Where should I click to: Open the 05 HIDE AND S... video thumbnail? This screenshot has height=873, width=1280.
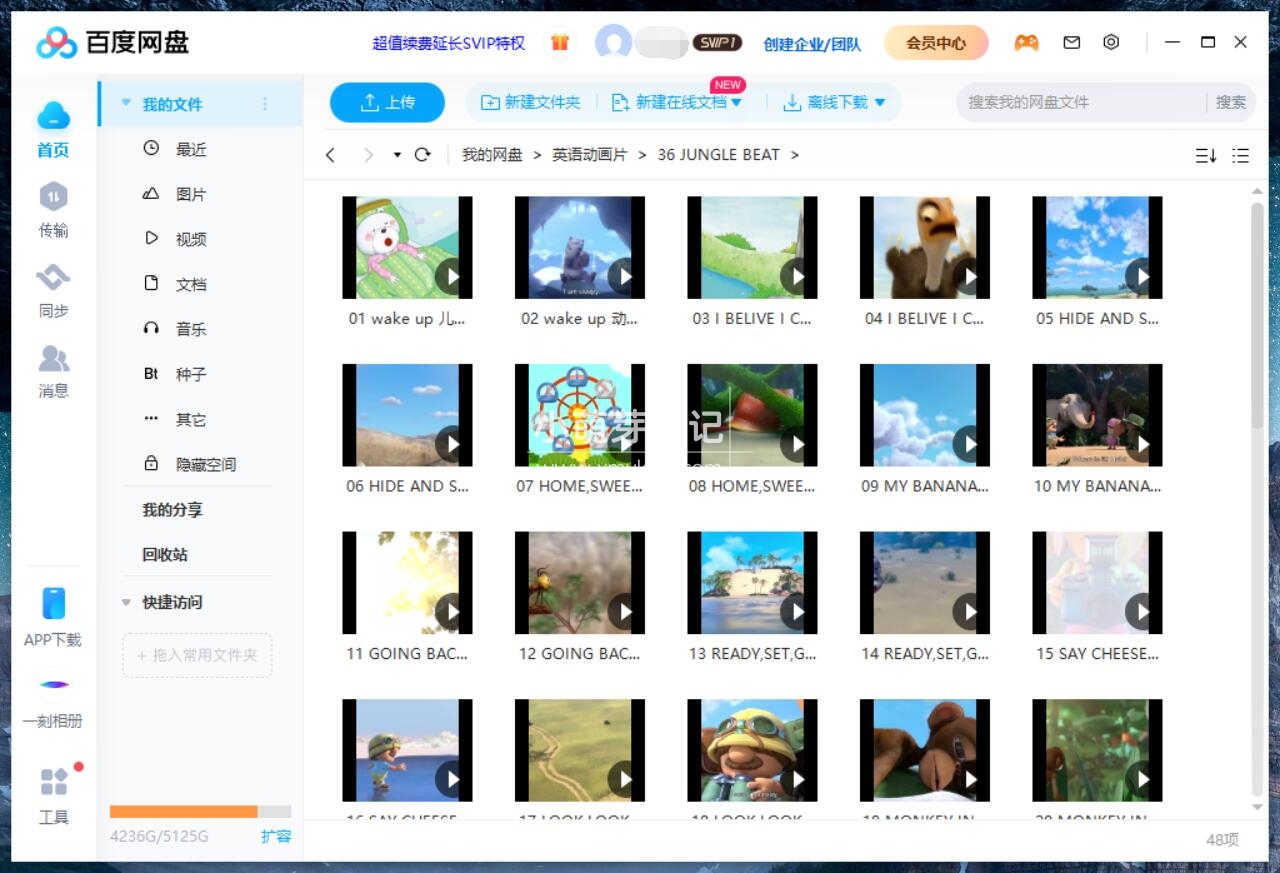(x=1097, y=248)
